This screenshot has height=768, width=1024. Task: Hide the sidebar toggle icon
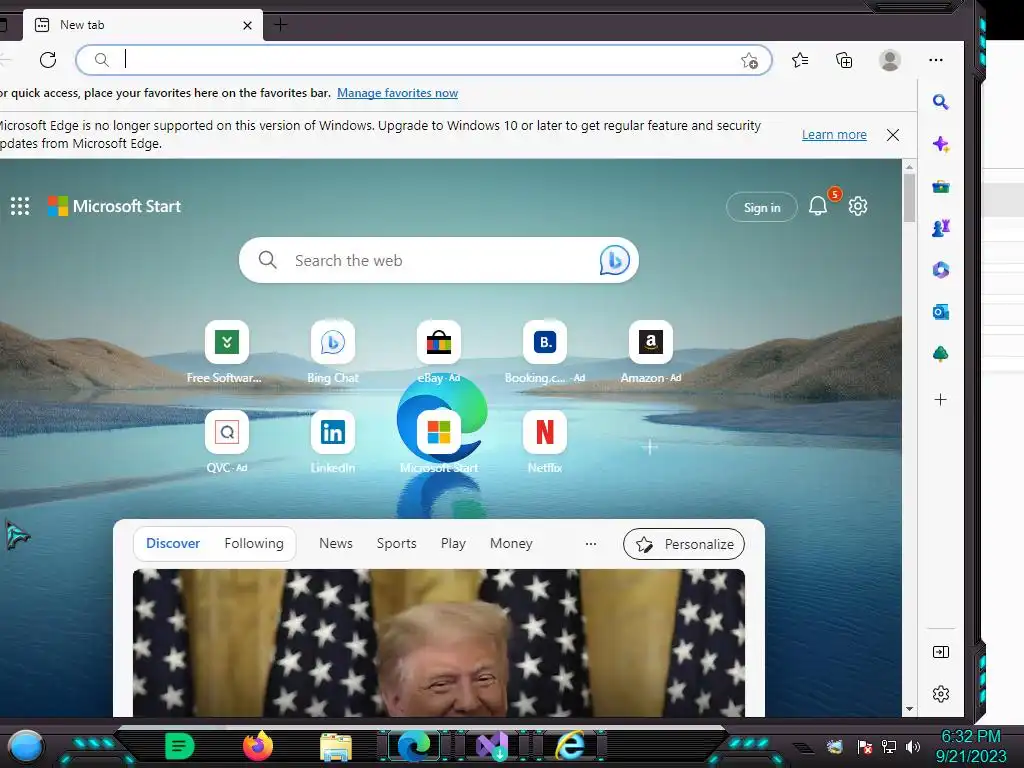[940, 652]
